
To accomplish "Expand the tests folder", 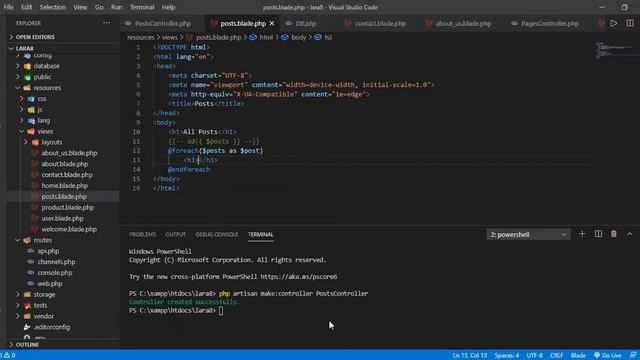I will [x=40, y=305].
